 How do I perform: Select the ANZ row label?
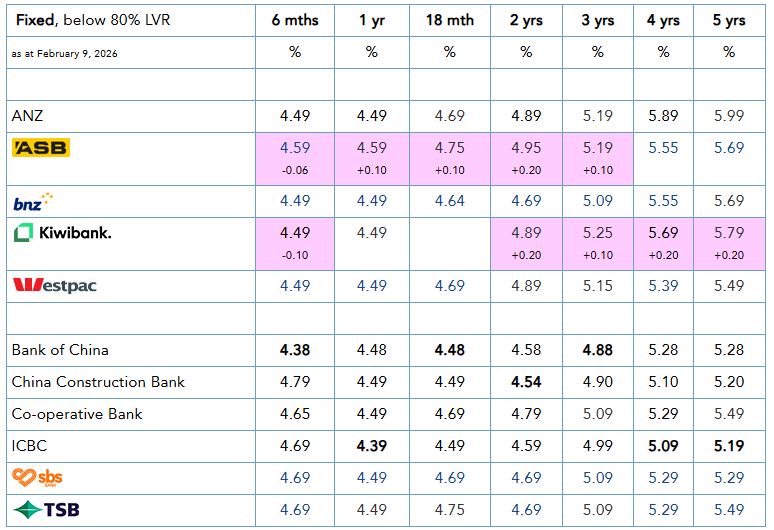coord(27,115)
